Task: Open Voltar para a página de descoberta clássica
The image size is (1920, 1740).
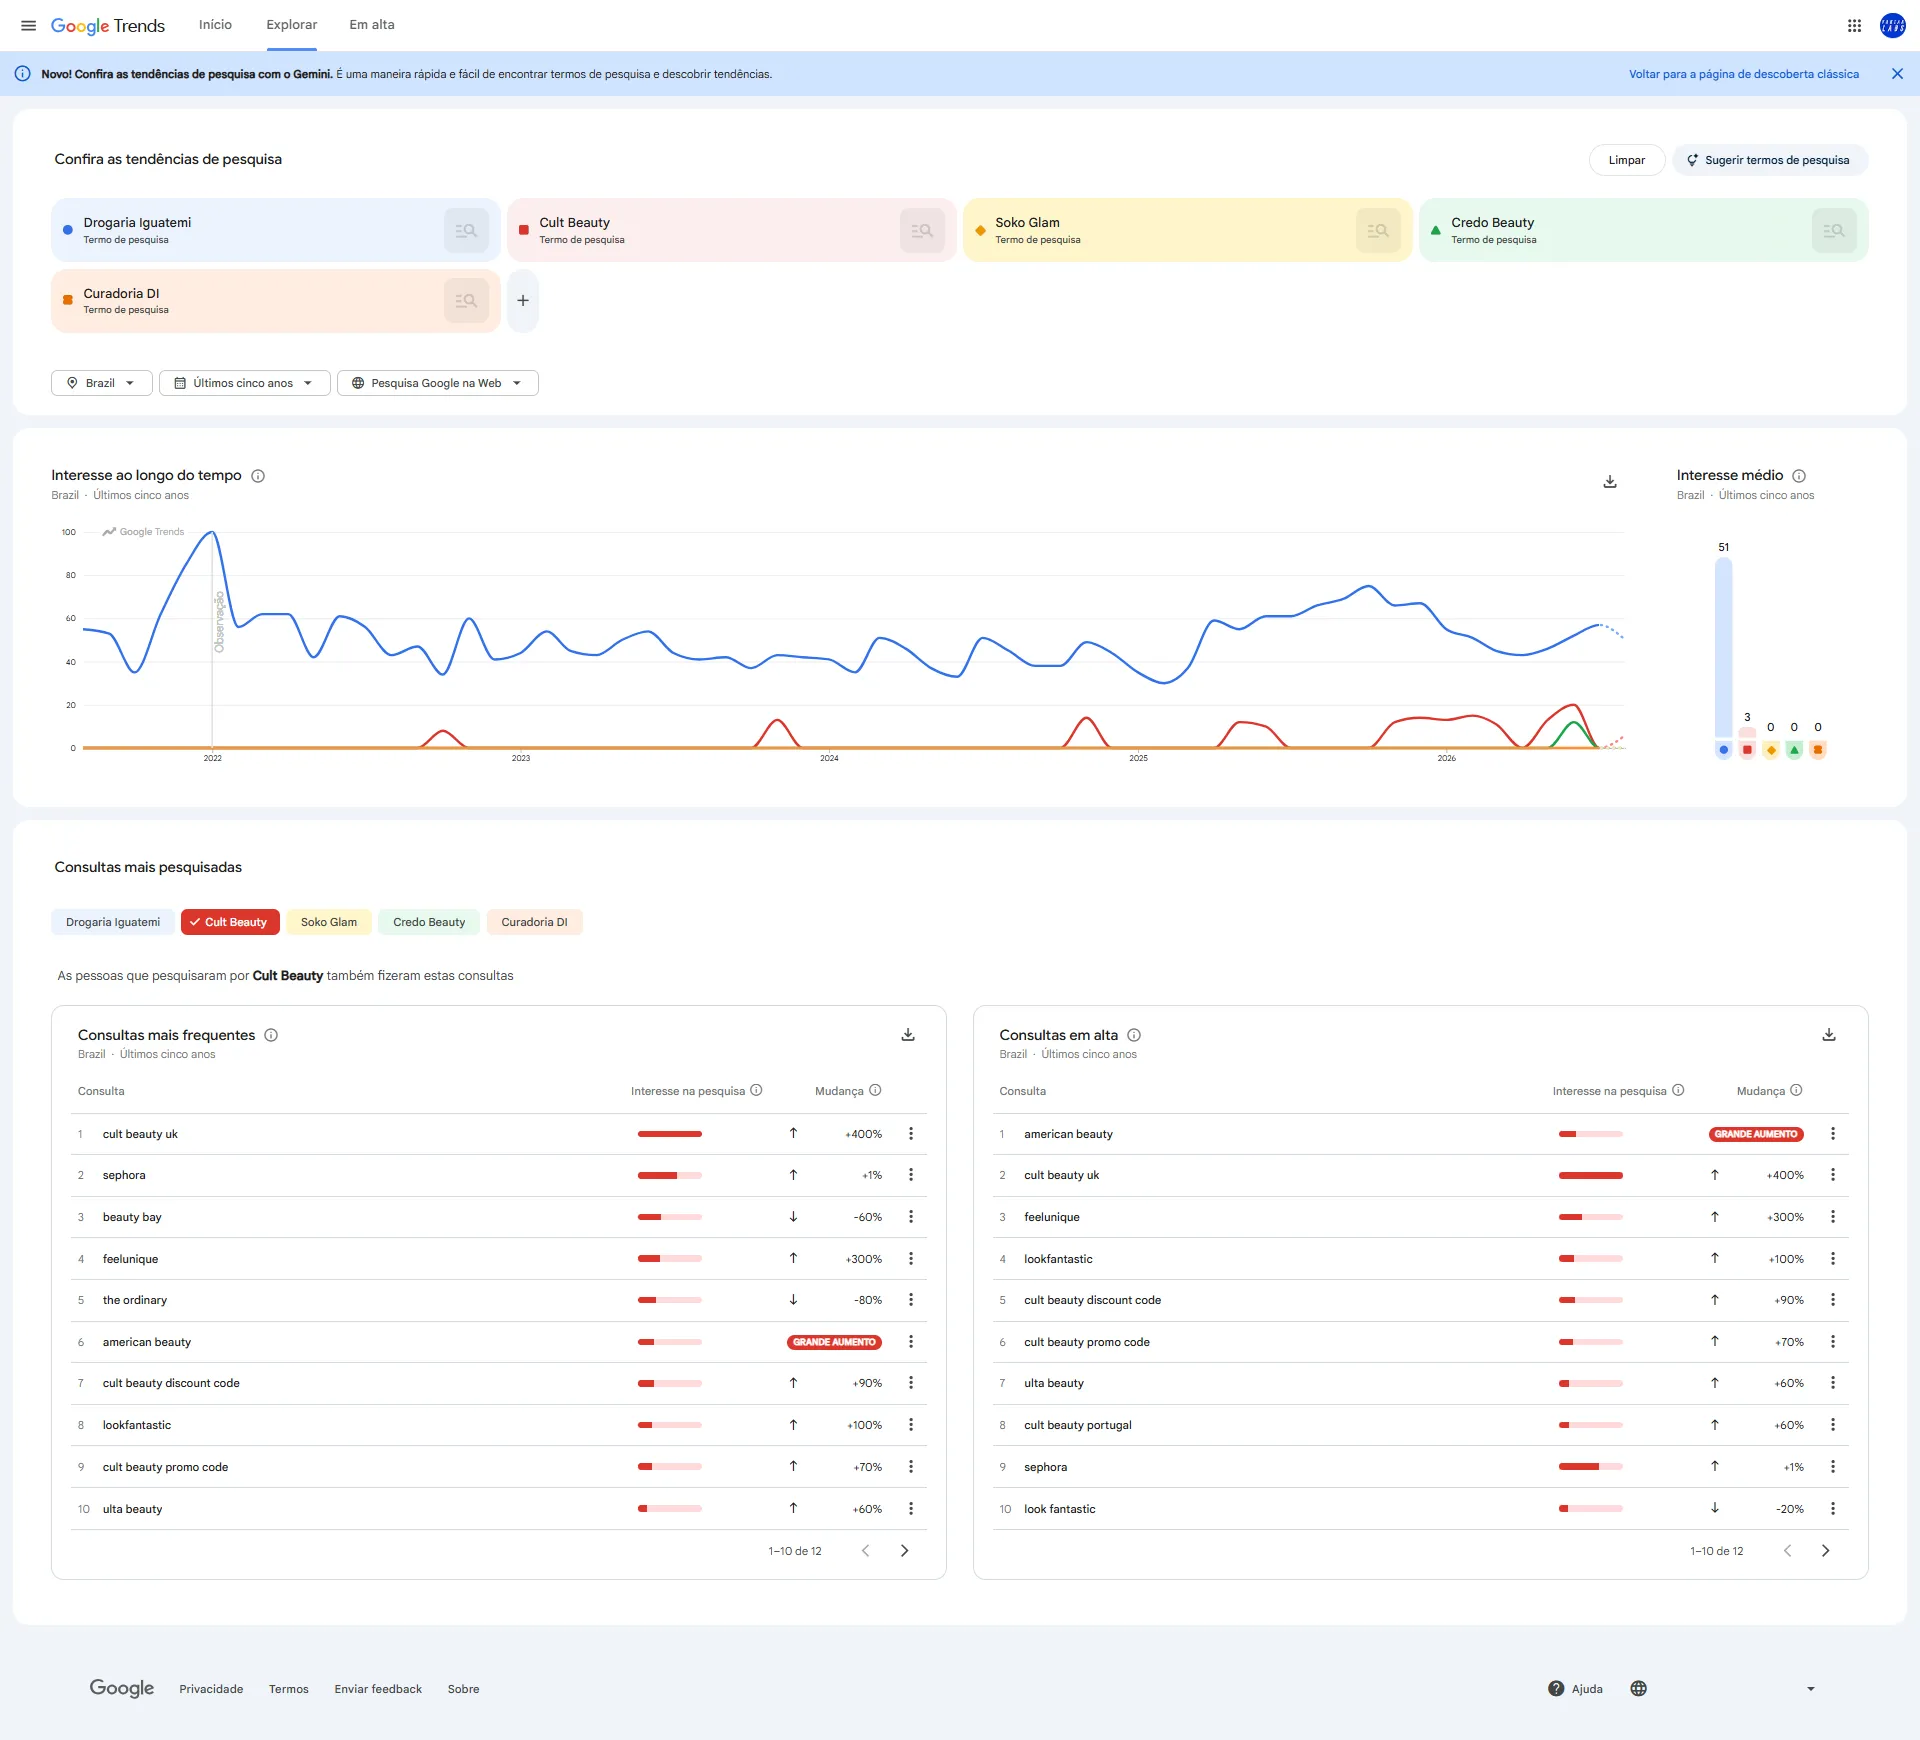Action: [1743, 74]
